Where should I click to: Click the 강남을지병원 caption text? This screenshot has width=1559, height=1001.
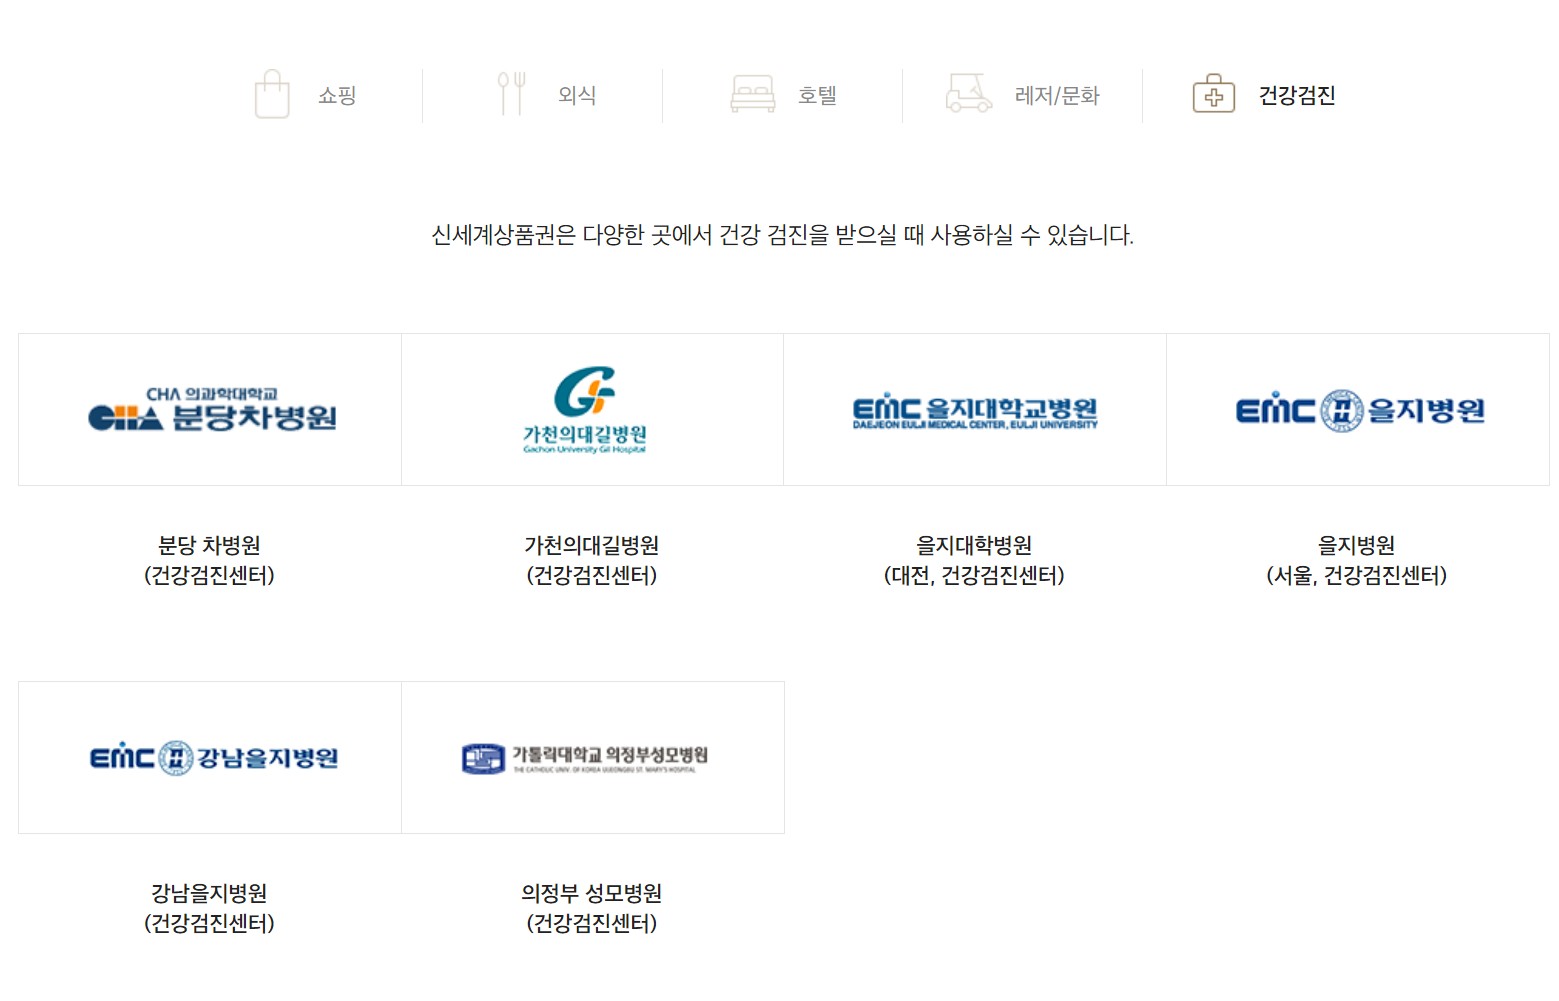209,893
